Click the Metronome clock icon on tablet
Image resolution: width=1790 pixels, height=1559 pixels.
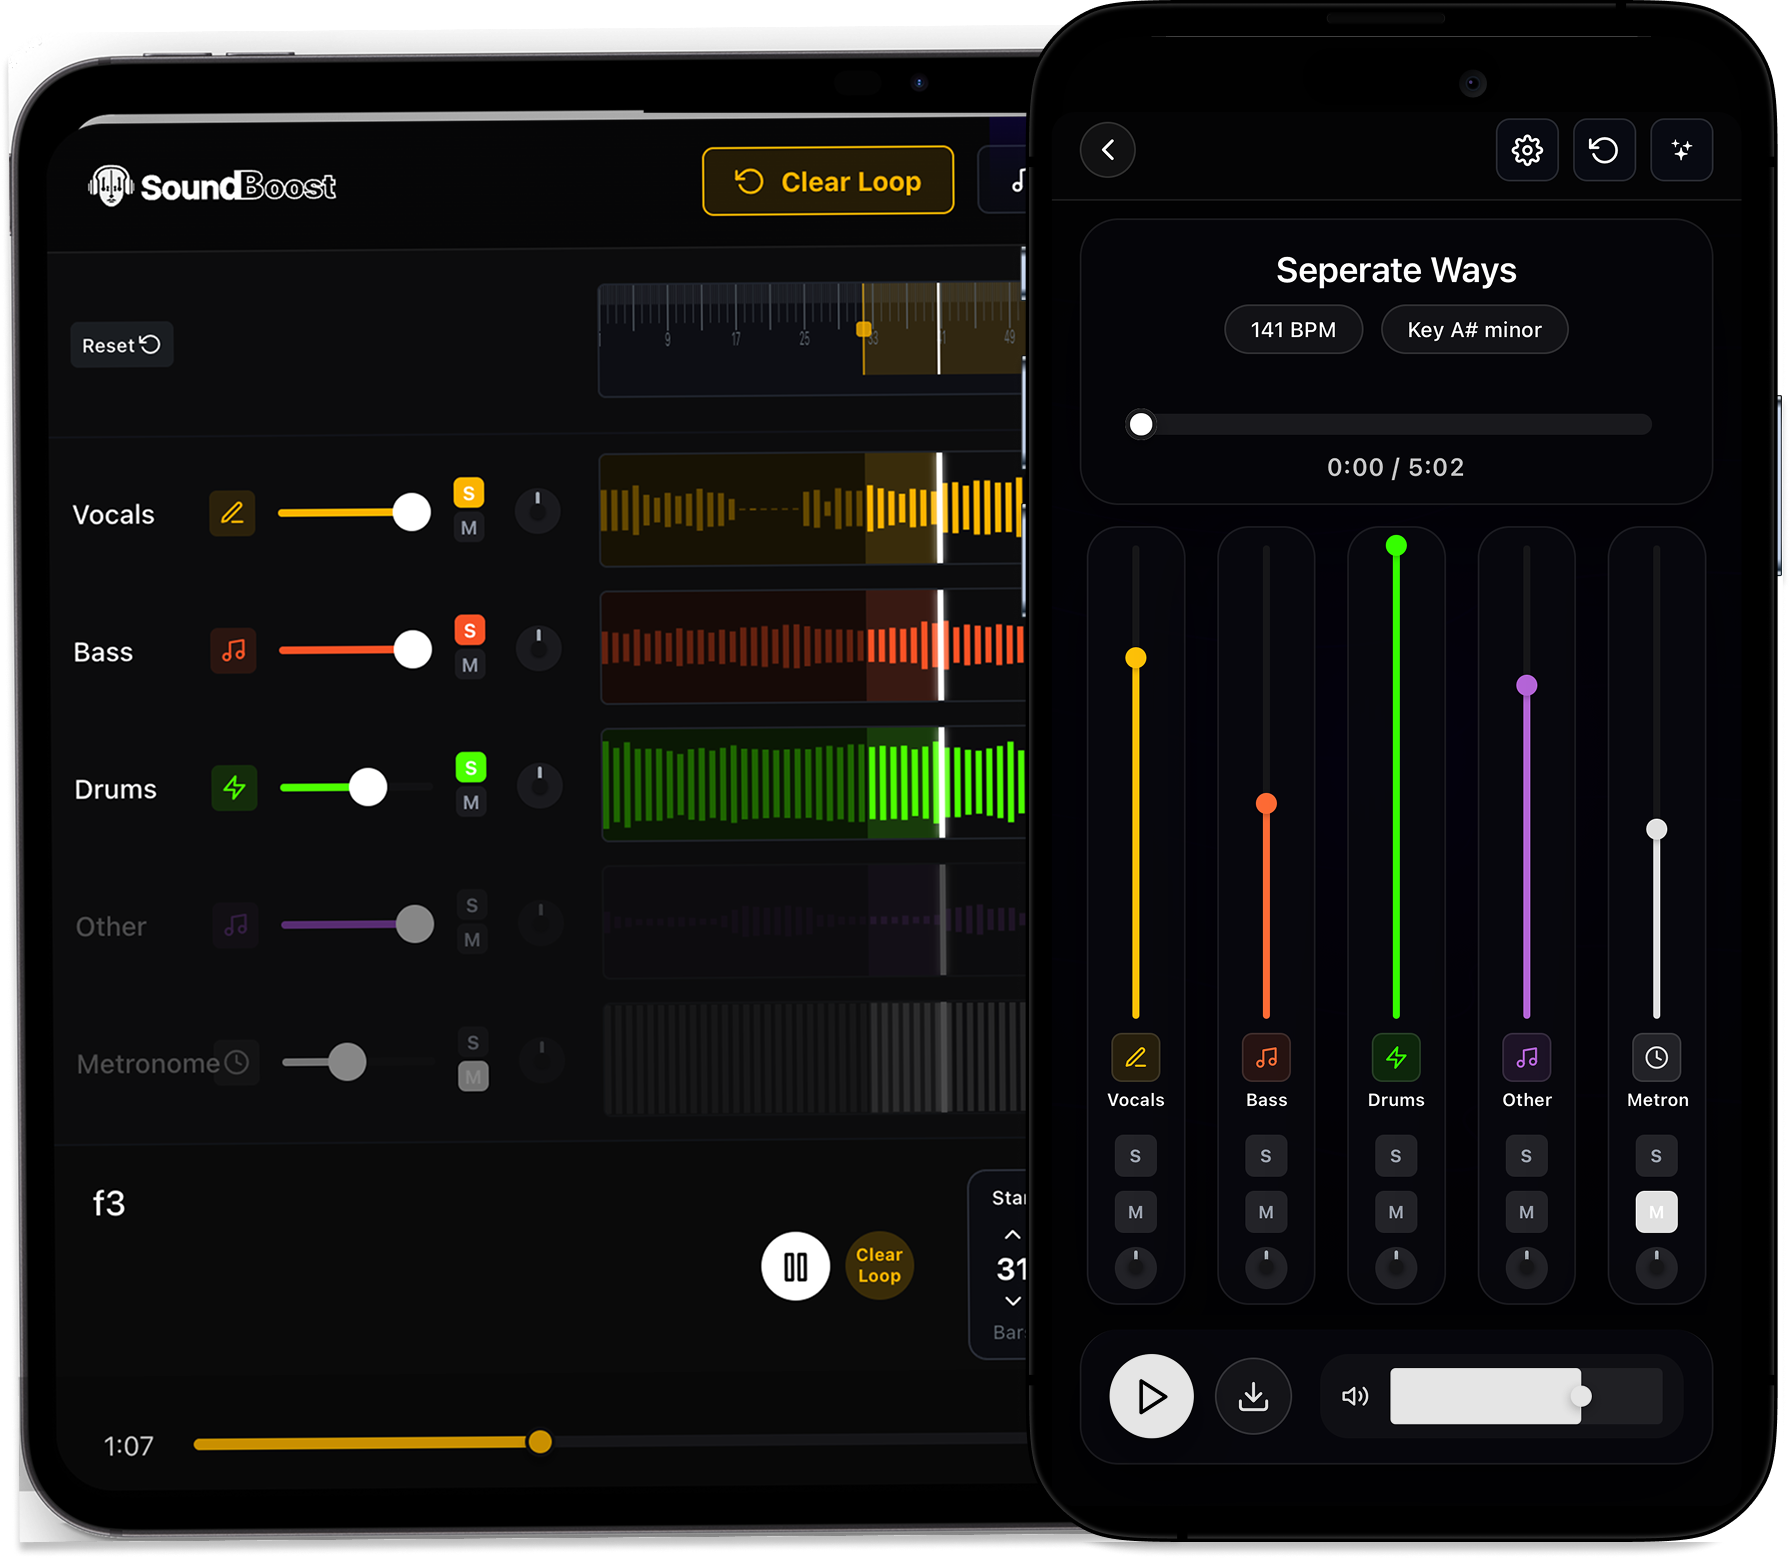point(237,1062)
